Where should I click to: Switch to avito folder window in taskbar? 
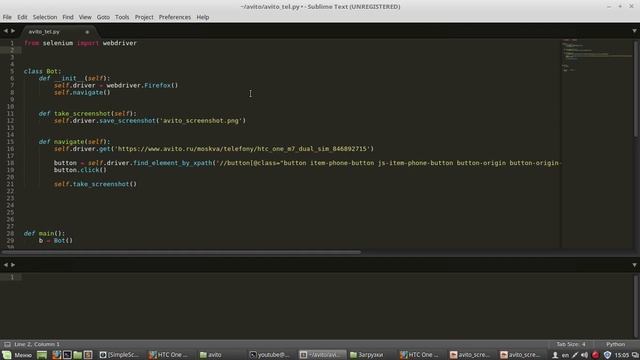211,355
